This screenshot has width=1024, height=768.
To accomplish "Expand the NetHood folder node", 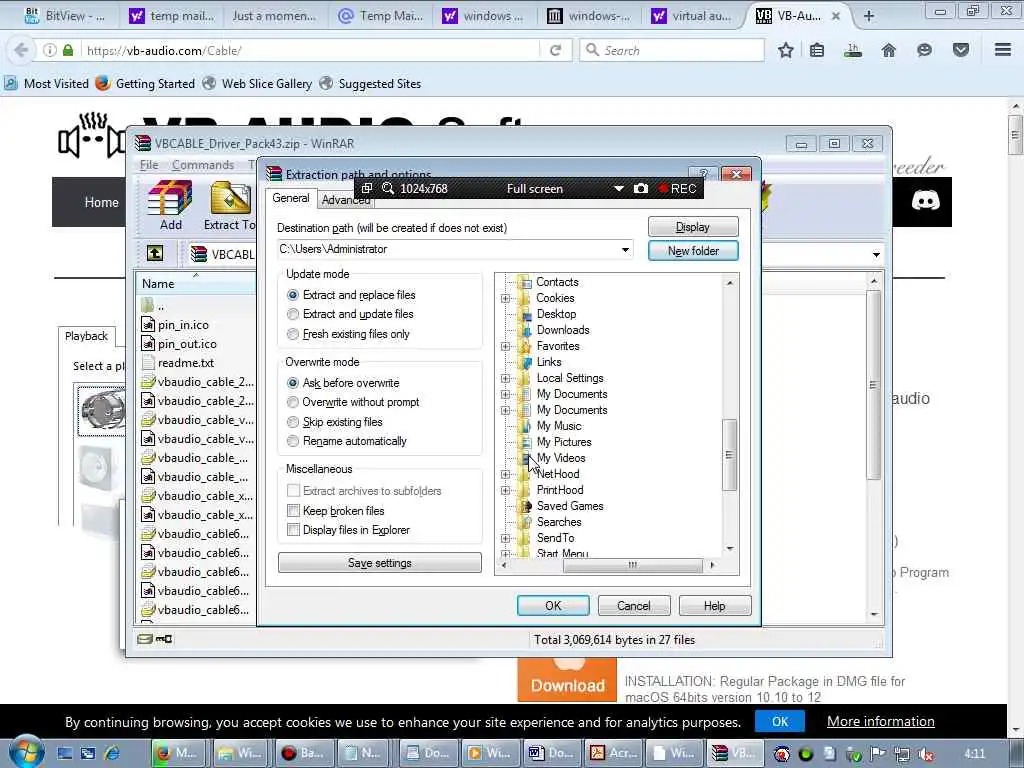I will click(505, 474).
